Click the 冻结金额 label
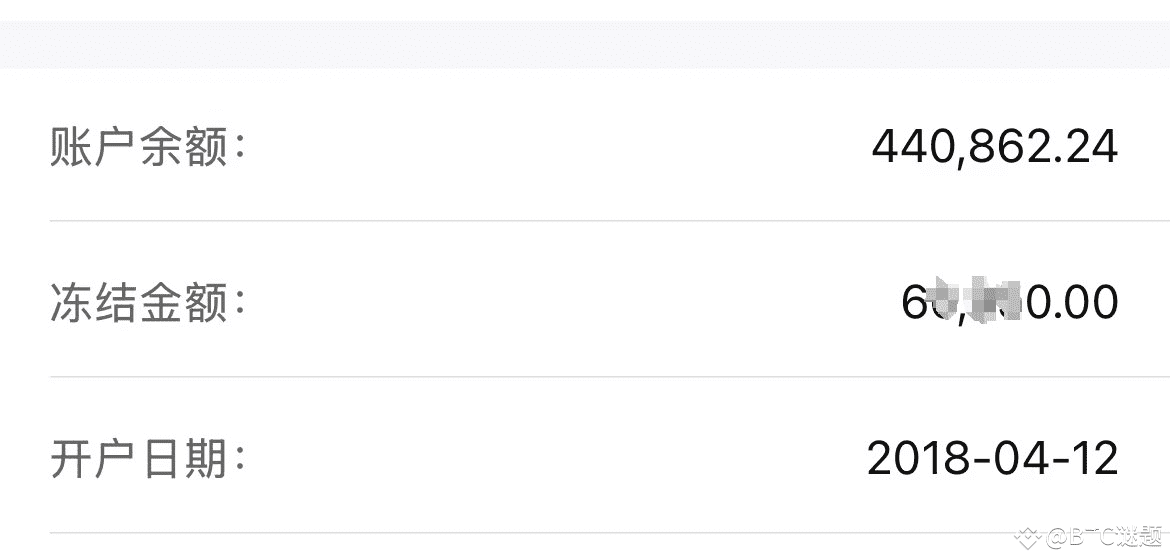This screenshot has width=1170, height=559. (148, 303)
